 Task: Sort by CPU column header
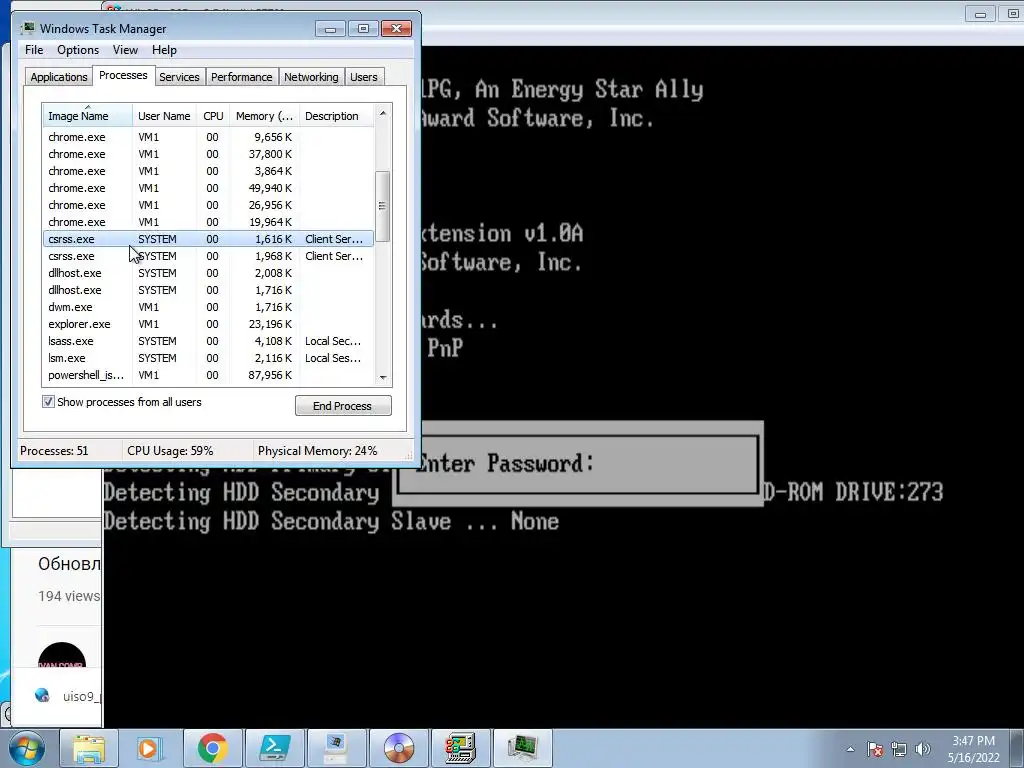[x=213, y=116]
